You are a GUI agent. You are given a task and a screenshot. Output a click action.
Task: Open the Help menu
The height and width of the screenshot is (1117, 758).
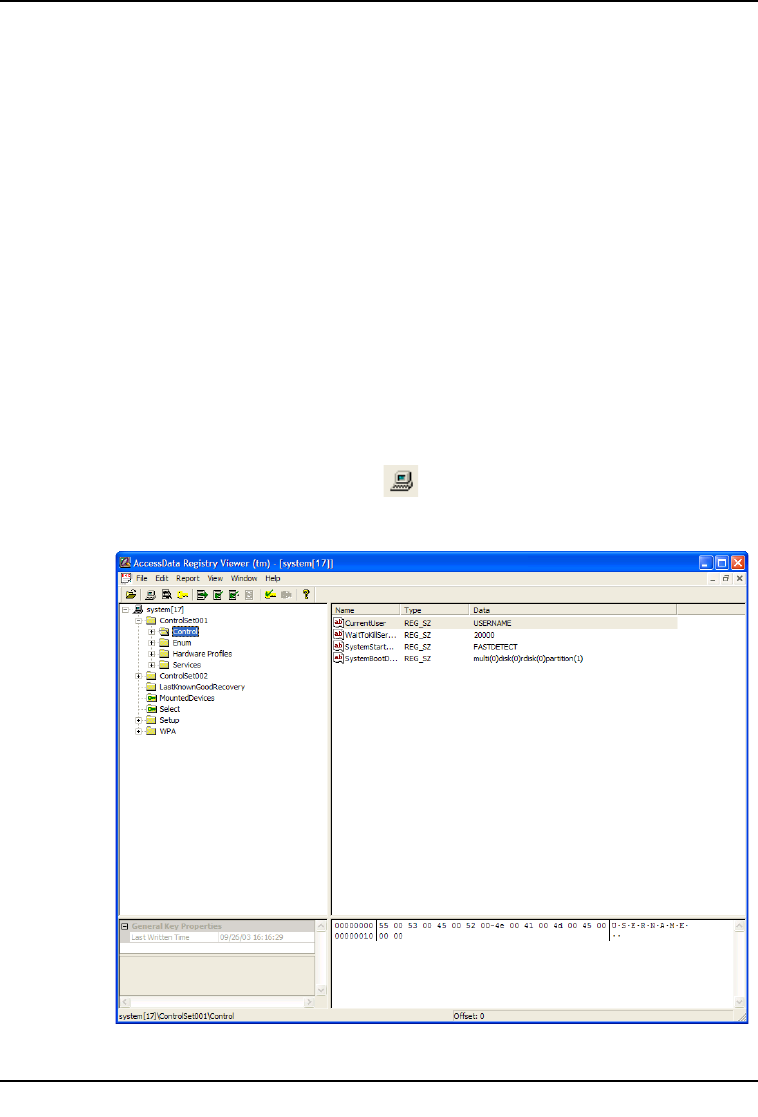[273, 578]
